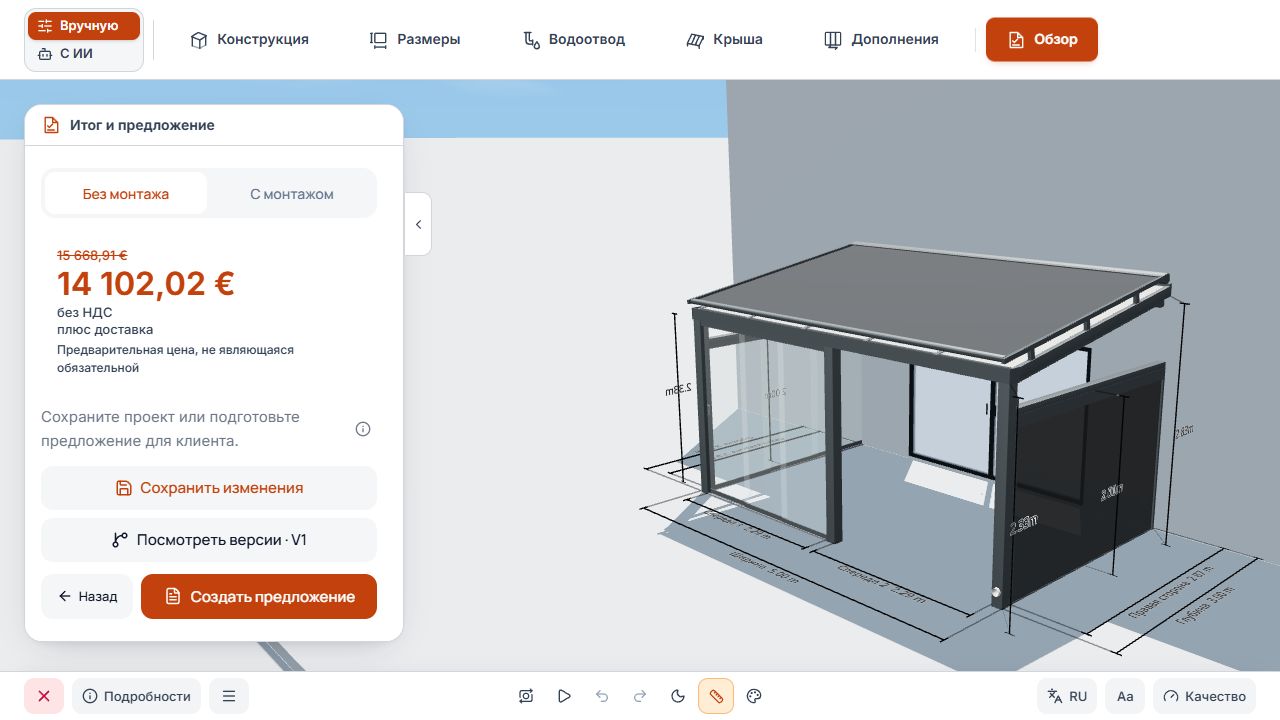Open the Размеры tab
This screenshot has width=1280, height=720.
tap(415, 40)
